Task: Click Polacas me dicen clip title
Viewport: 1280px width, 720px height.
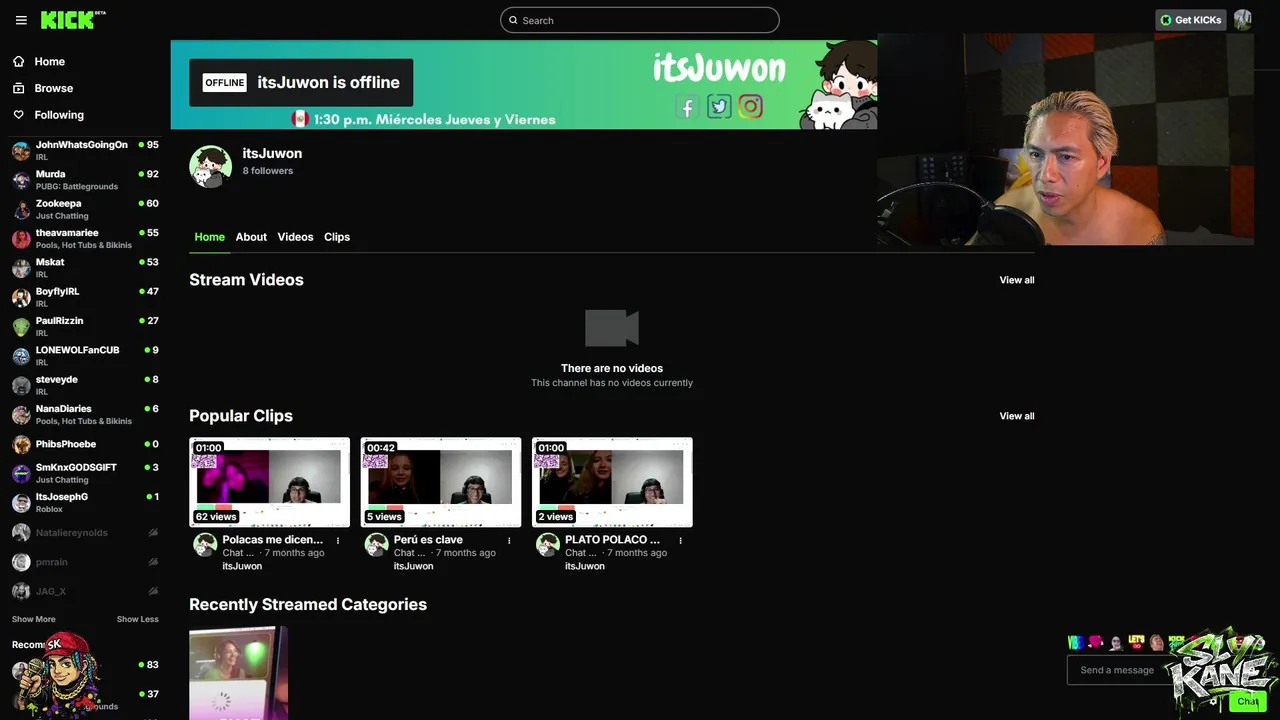Action: tap(272, 540)
